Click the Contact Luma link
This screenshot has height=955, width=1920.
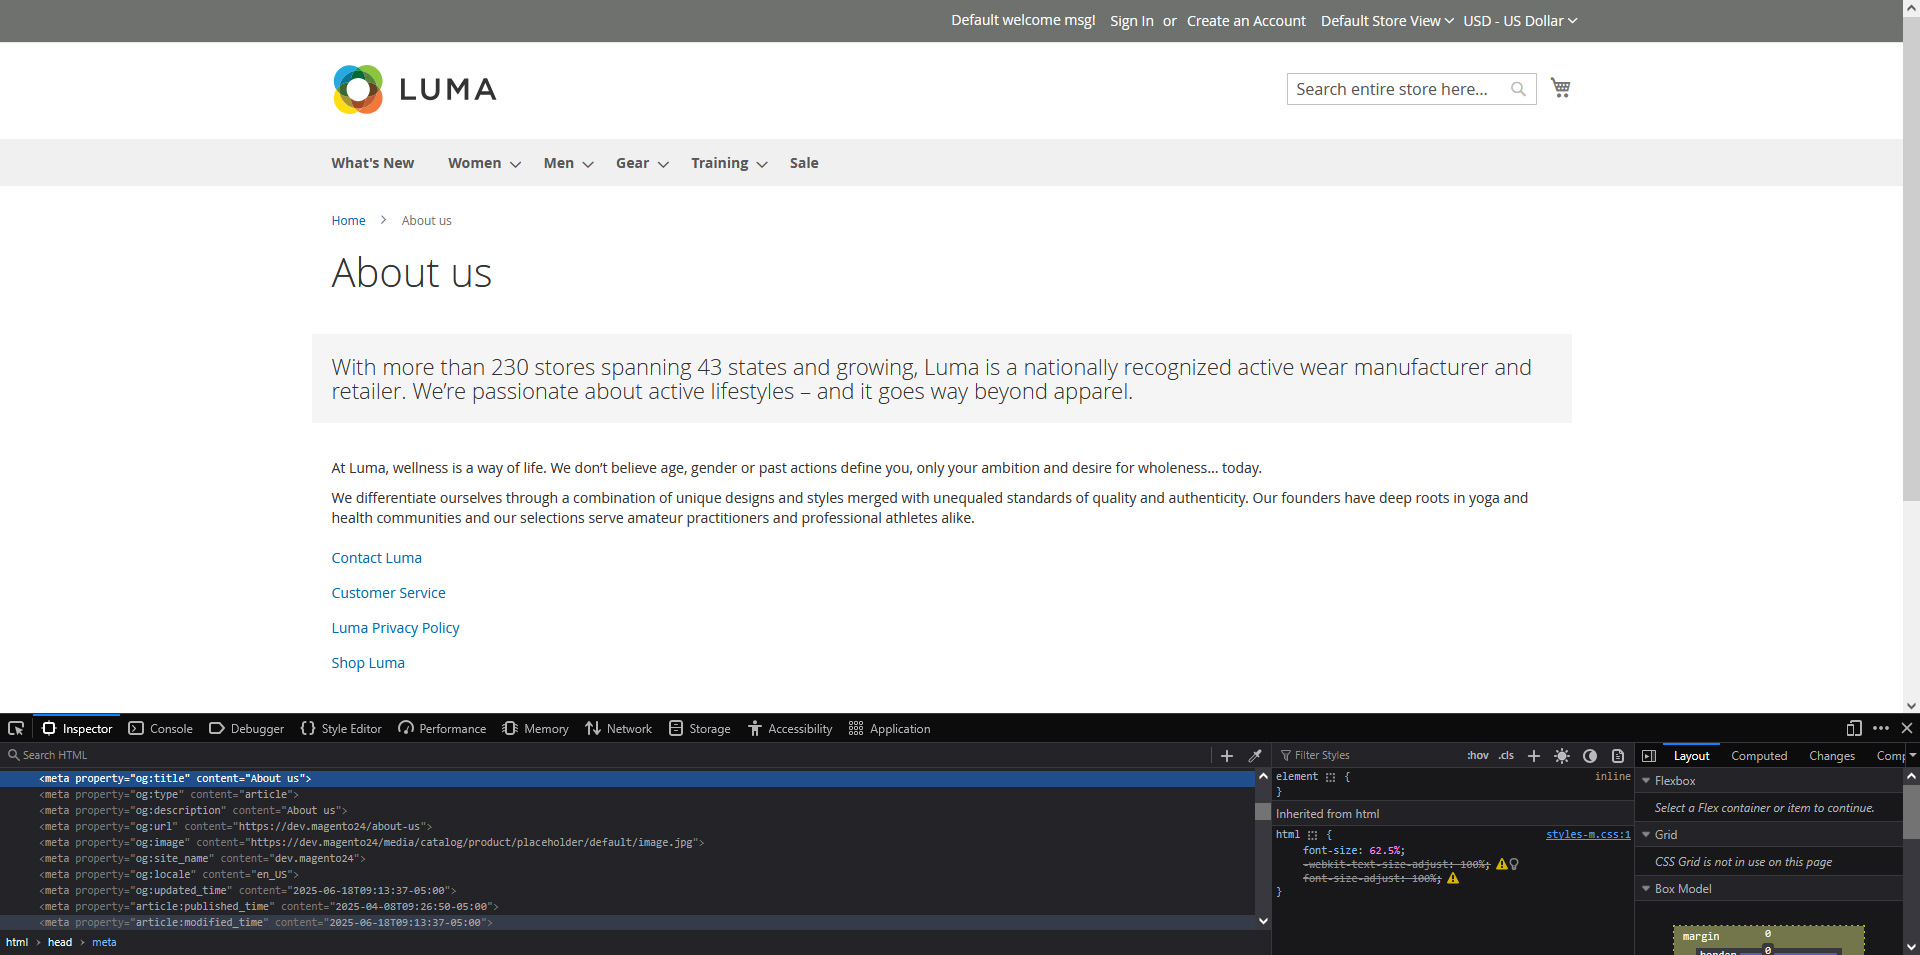[377, 558]
